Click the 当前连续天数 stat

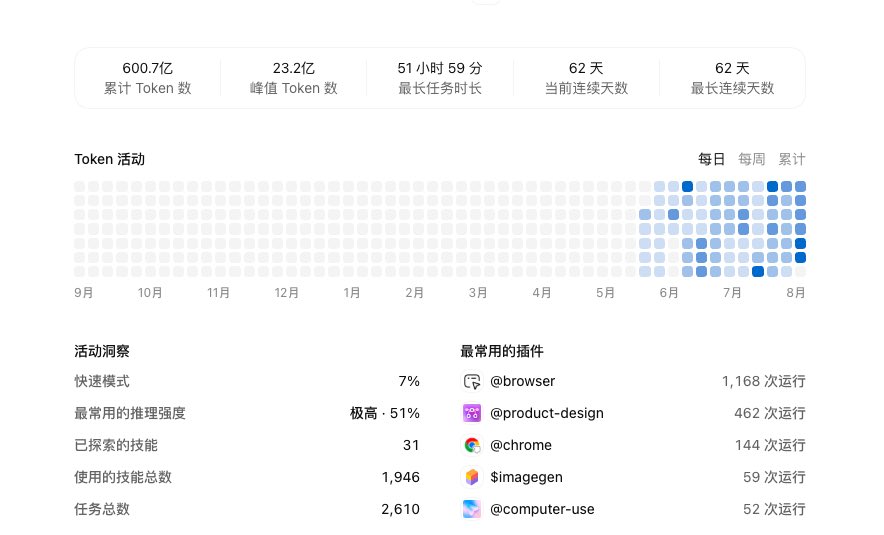[x=586, y=78]
